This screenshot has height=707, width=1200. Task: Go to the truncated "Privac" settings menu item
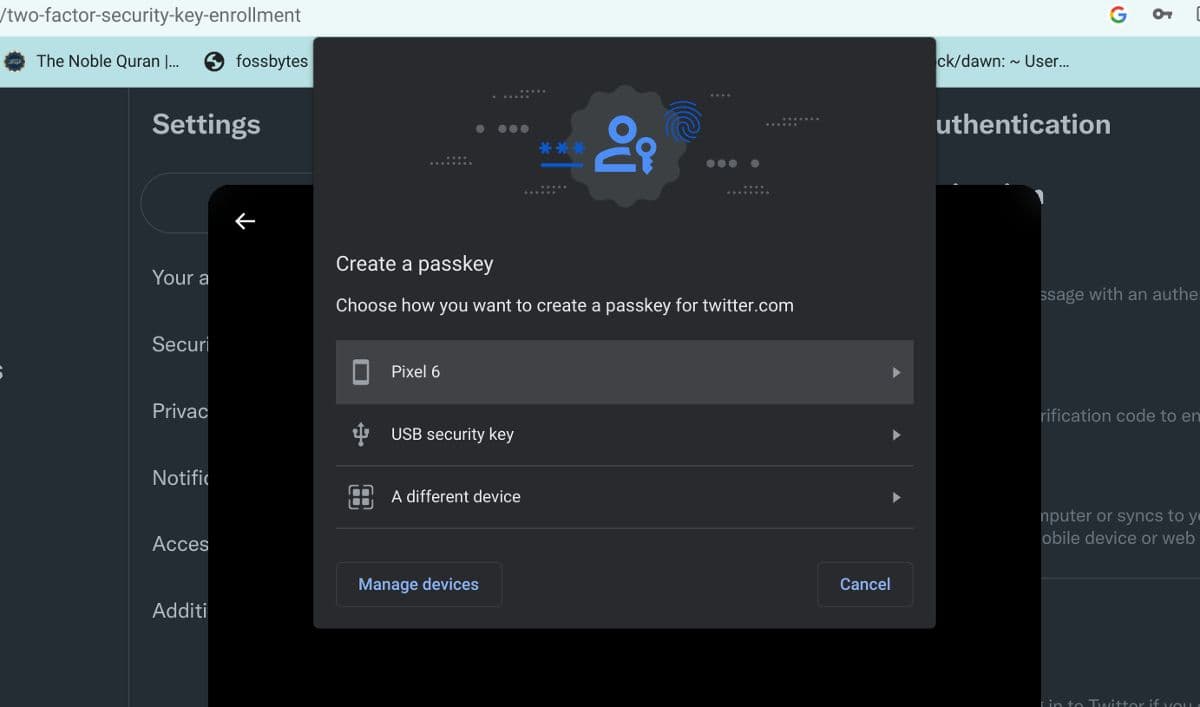(180, 411)
